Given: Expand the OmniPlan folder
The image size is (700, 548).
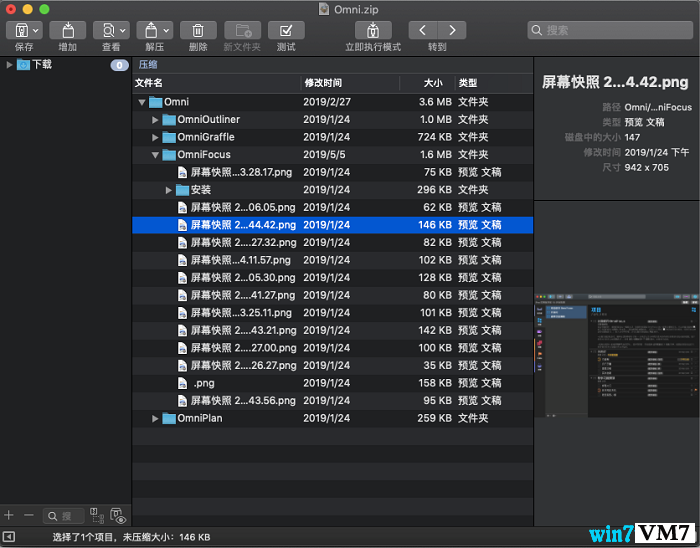Looking at the screenshot, I should tap(155, 419).
